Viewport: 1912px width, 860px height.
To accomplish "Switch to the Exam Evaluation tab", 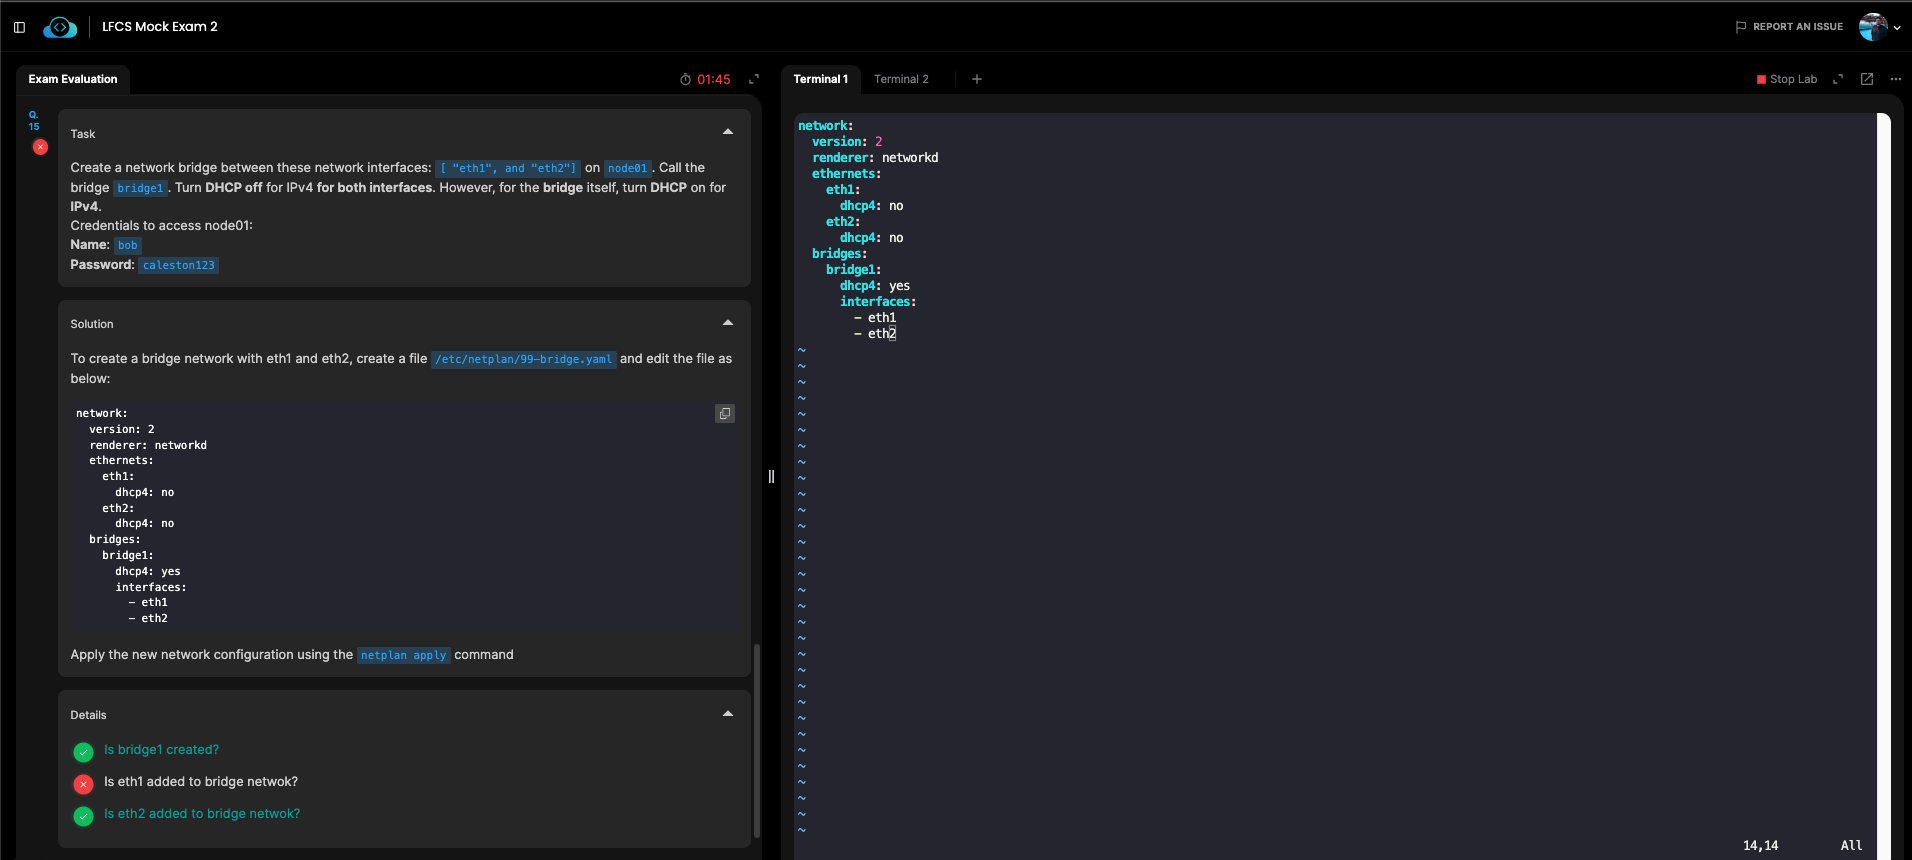I will (73, 79).
